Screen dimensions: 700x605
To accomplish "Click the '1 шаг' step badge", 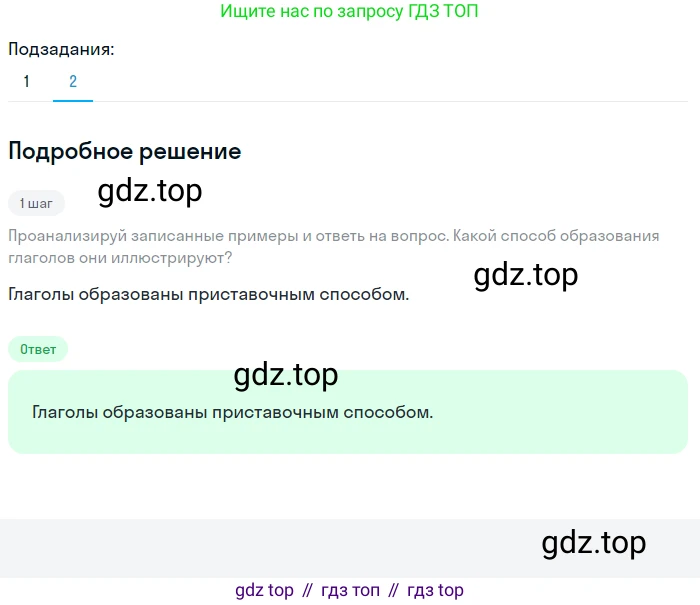I will pyautogui.click(x=36, y=203).
